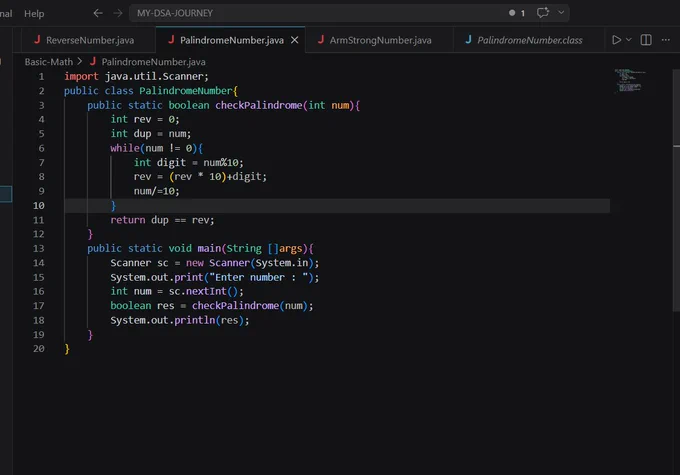Click line number 20 in gutter
This screenshot has width=680, height=475.
point(39,349)
